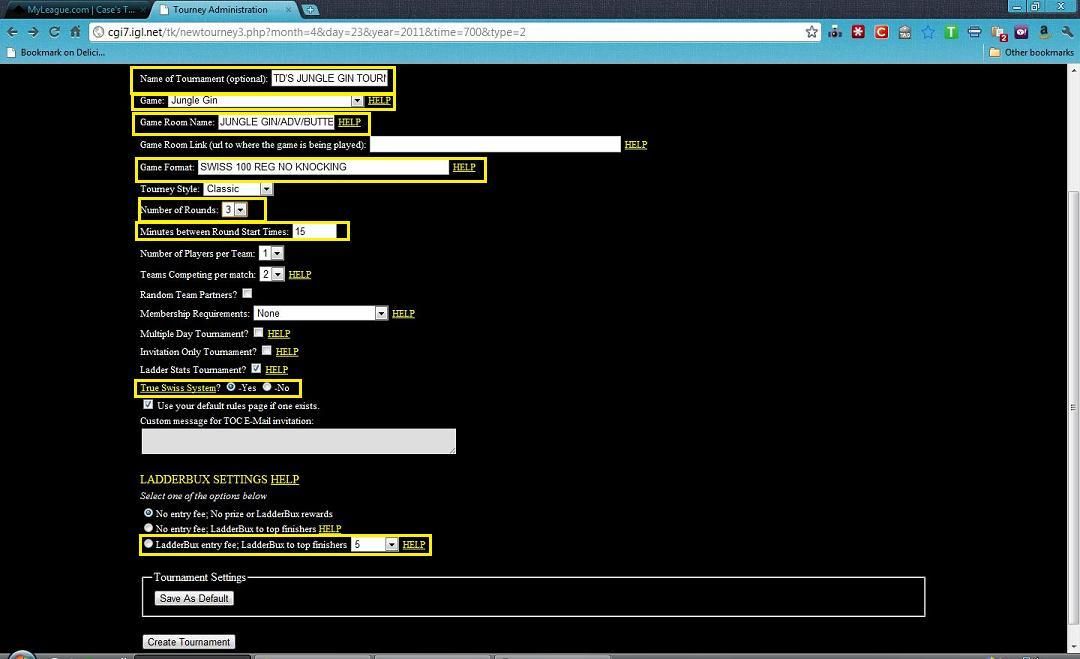Open Teams Competing per match dropdown

pos(272,274)
